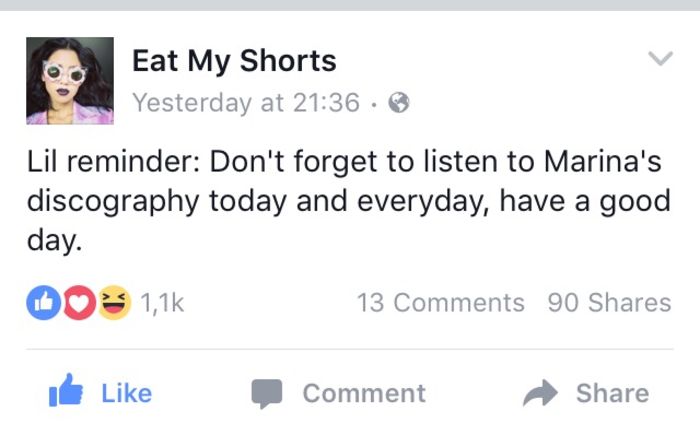Click the Lil reminder post text
The image size is (700, 435).
[x=348, y=201]
